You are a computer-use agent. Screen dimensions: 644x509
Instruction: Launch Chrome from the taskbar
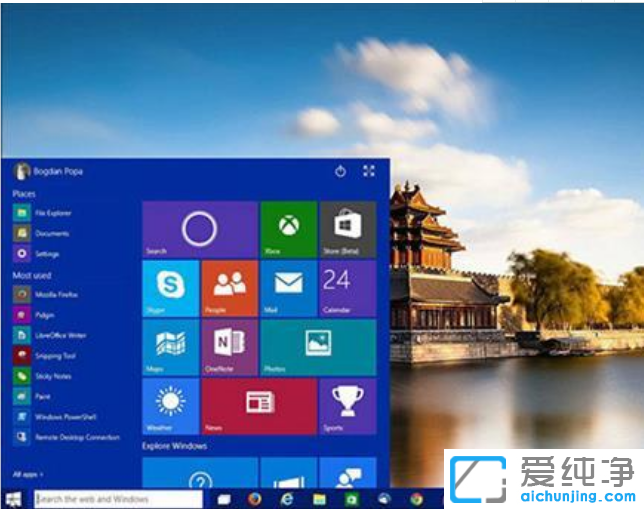tap(416, 499)
